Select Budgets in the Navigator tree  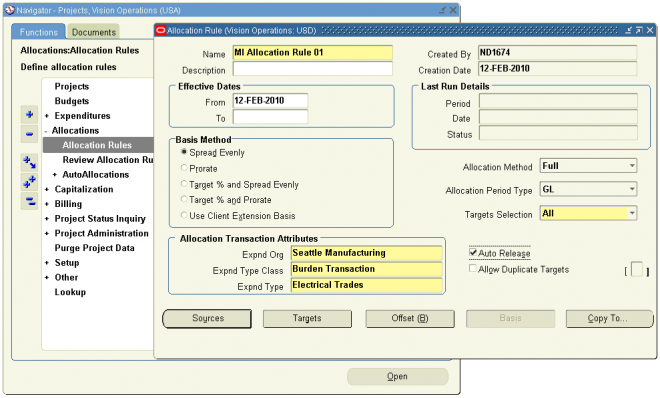[72, 101]
